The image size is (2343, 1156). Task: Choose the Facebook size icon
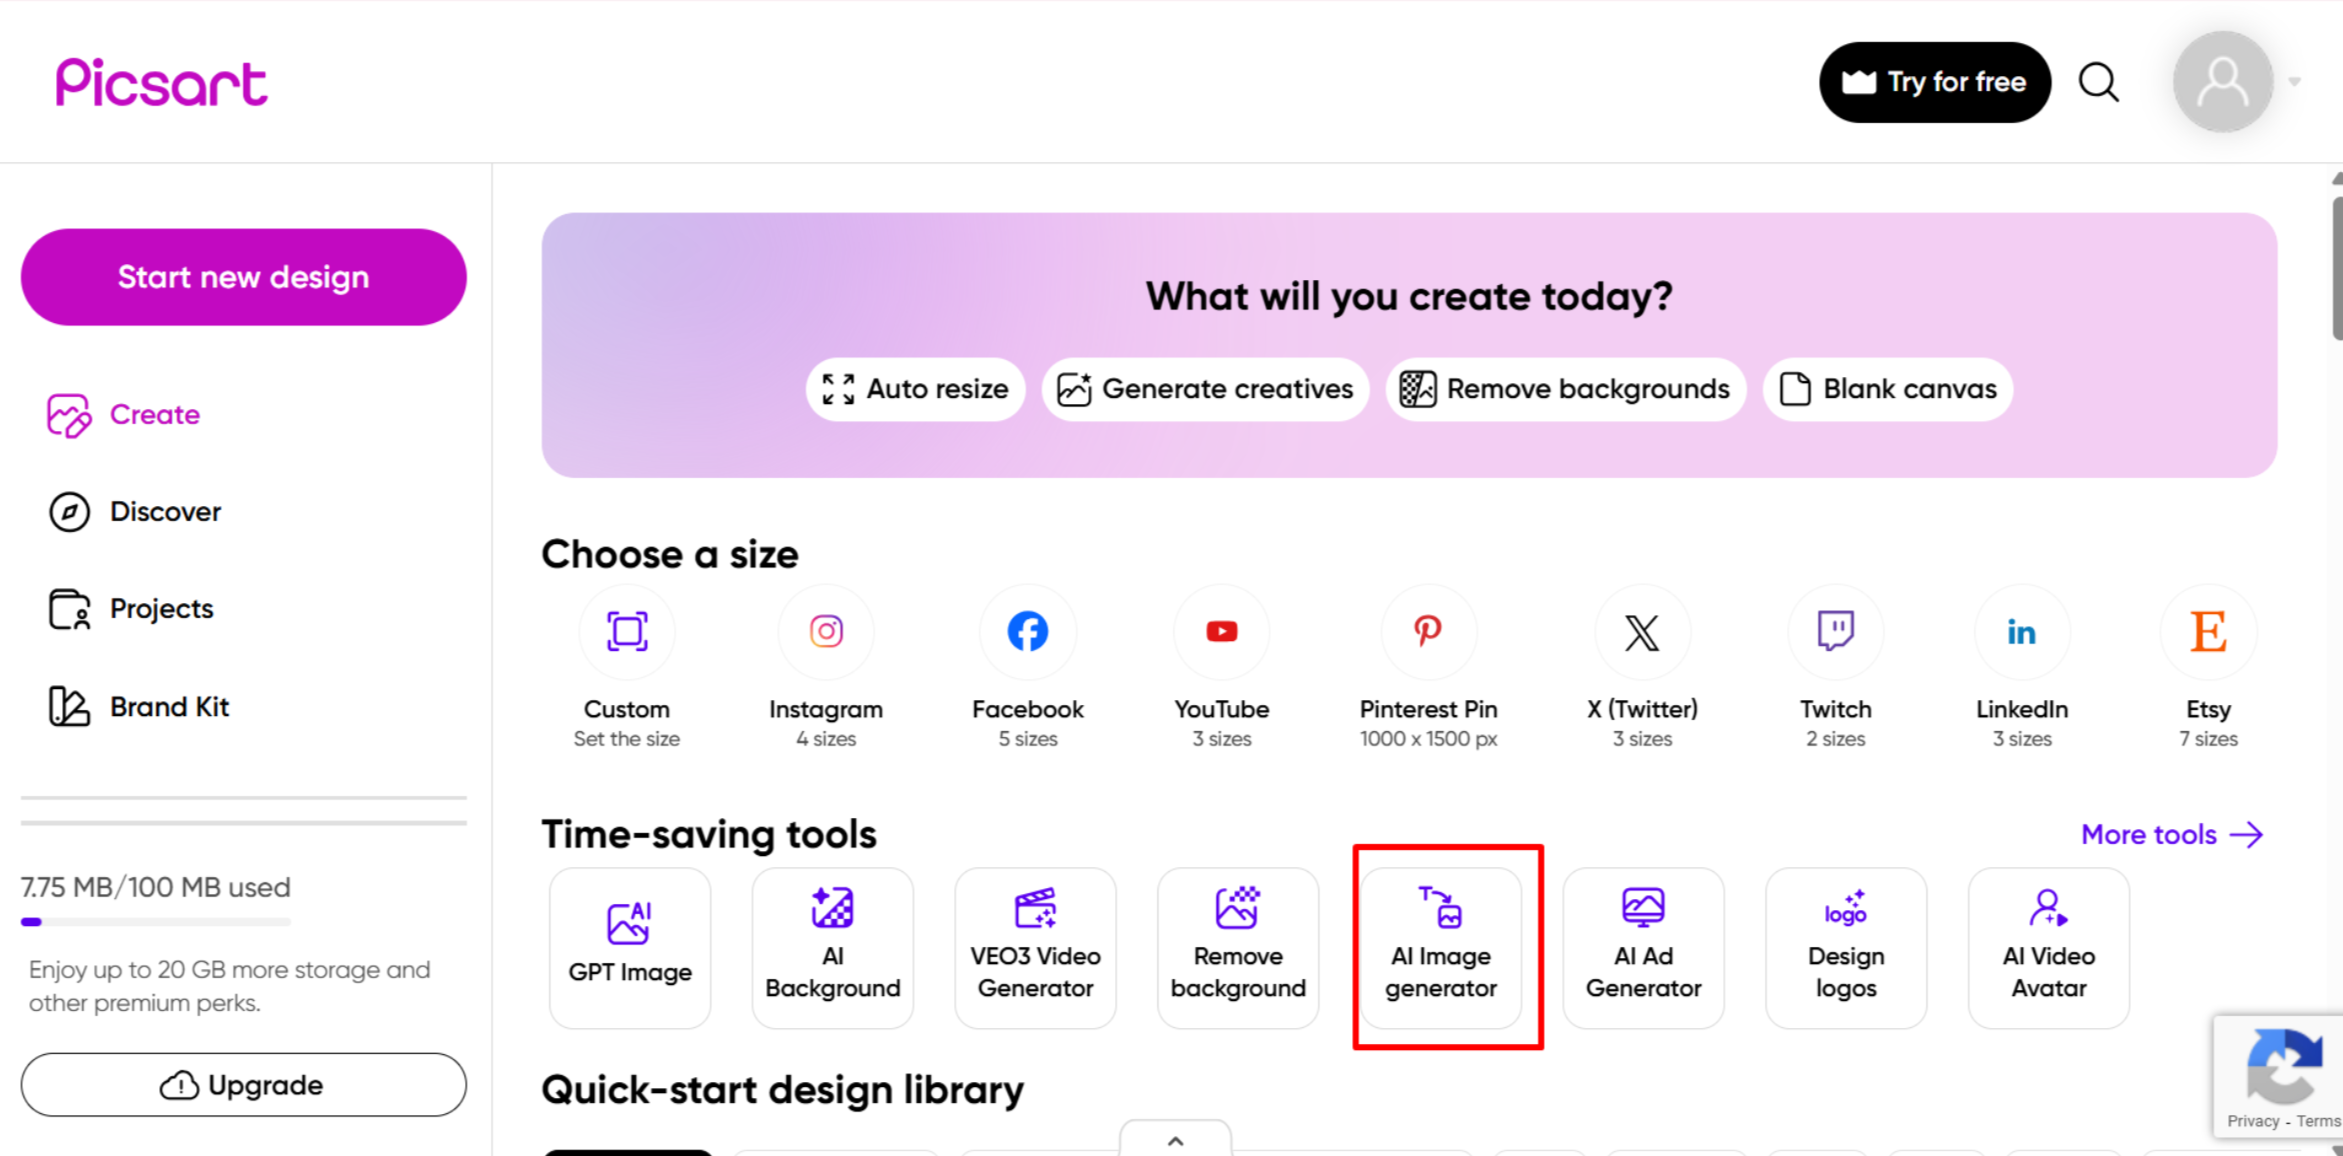(1028, 632)
